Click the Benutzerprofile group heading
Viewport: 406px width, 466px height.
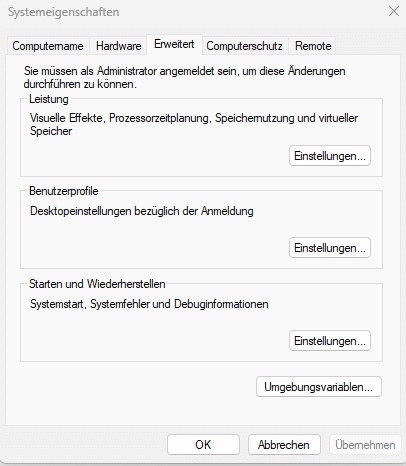[64, 191]
